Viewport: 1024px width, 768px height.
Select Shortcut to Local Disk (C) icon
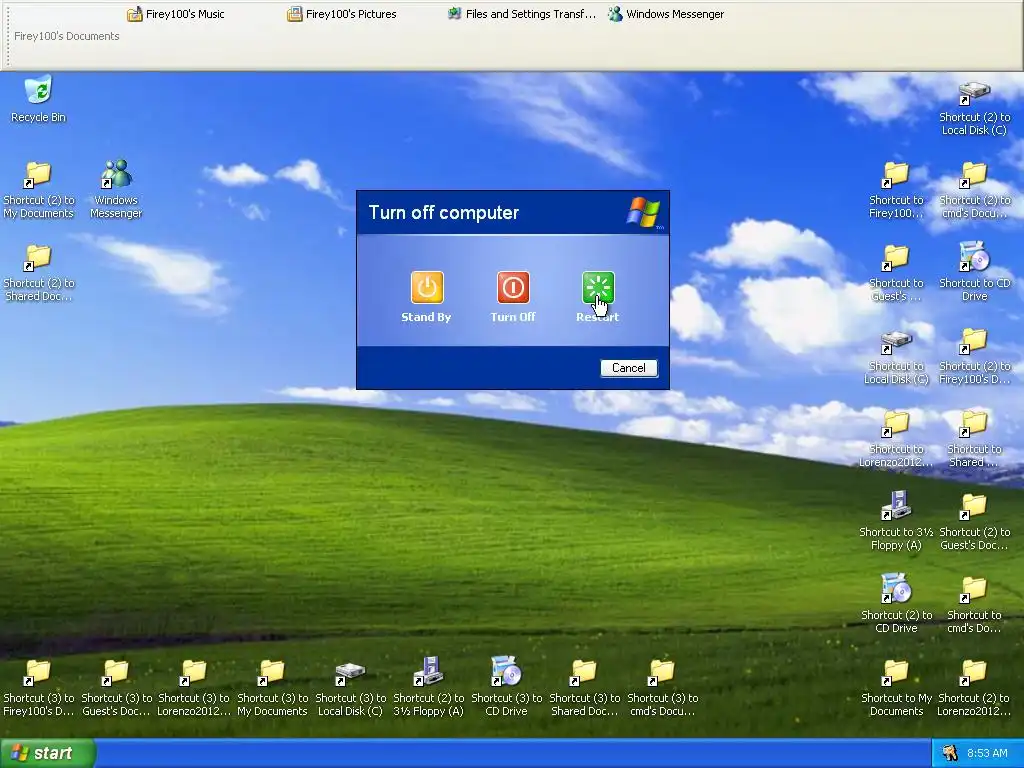tap(896, 356)
